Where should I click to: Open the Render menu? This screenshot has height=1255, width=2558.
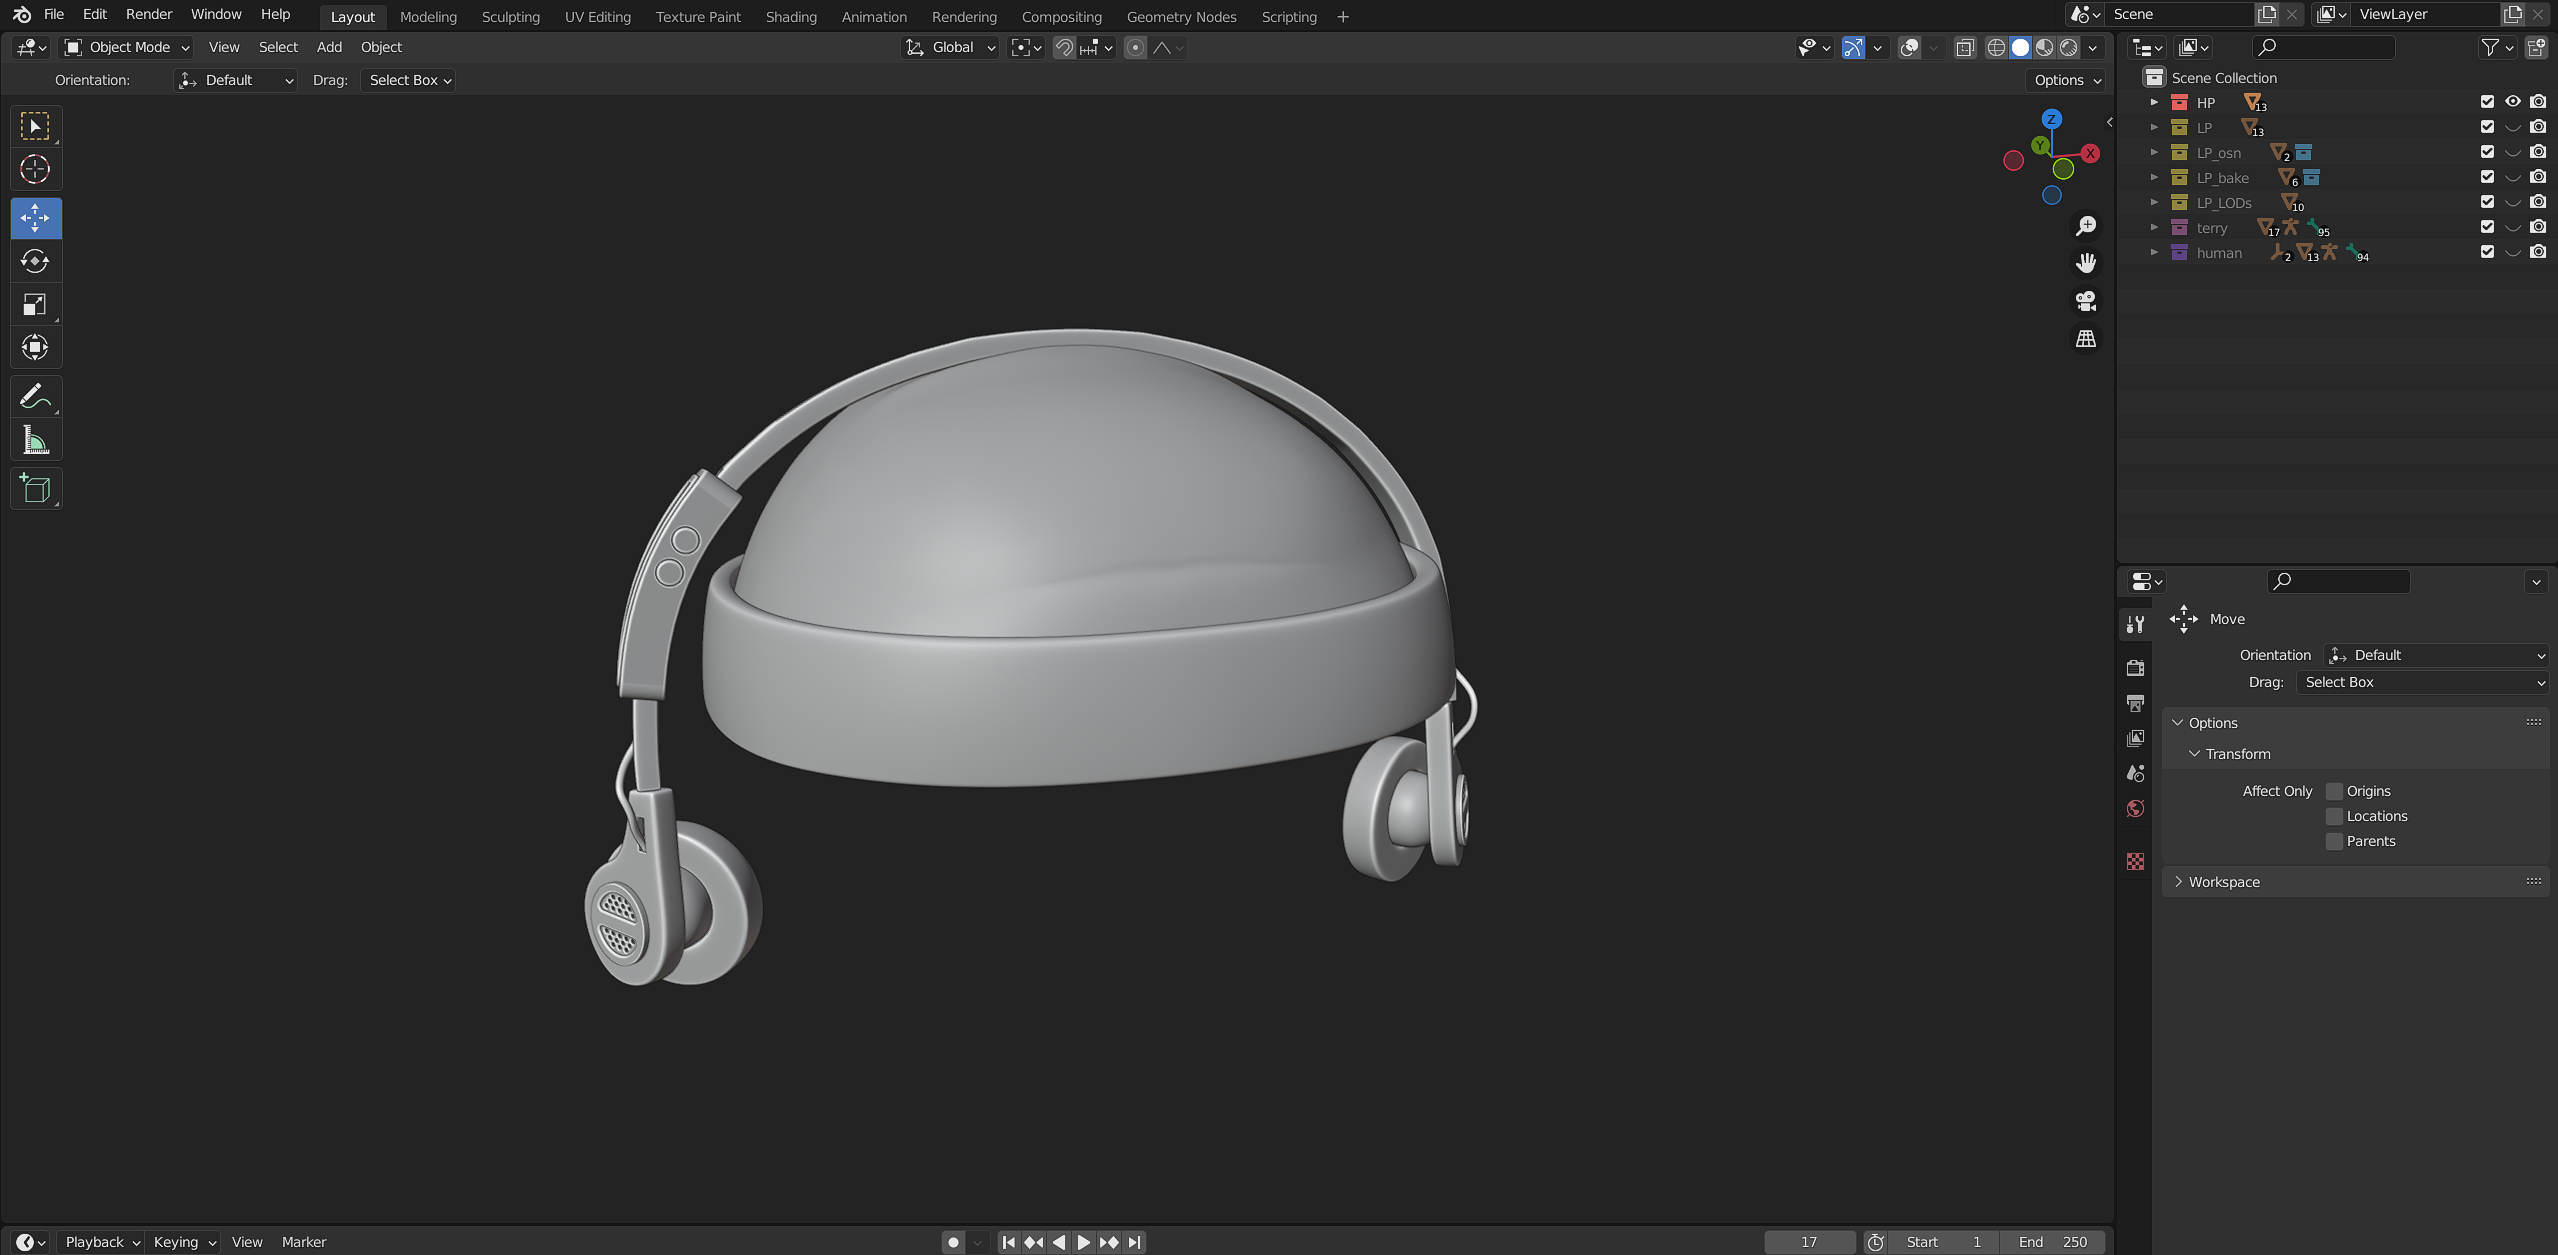tap(149, 14)
